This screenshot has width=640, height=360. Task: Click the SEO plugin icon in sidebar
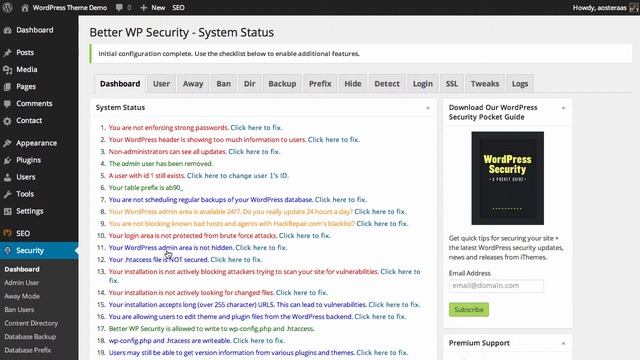tap(7, 233)
